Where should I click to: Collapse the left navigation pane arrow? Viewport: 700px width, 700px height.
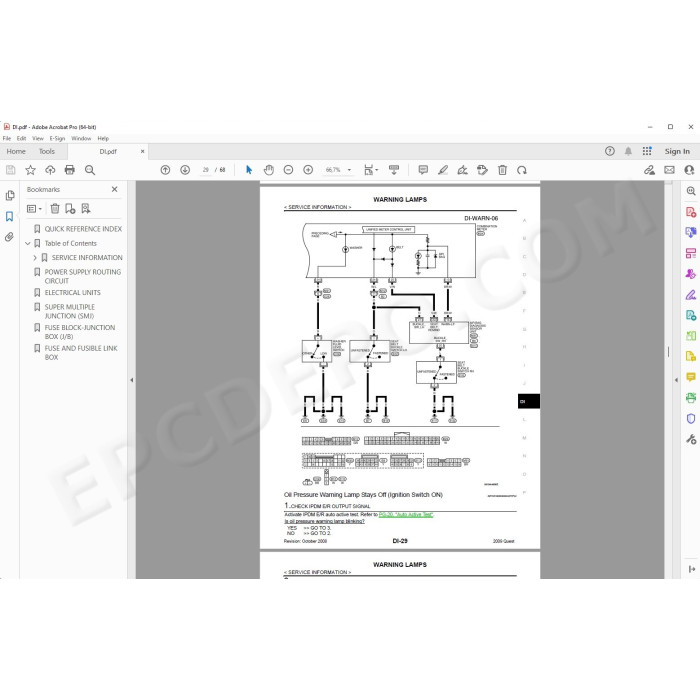[x=132, y=380]
